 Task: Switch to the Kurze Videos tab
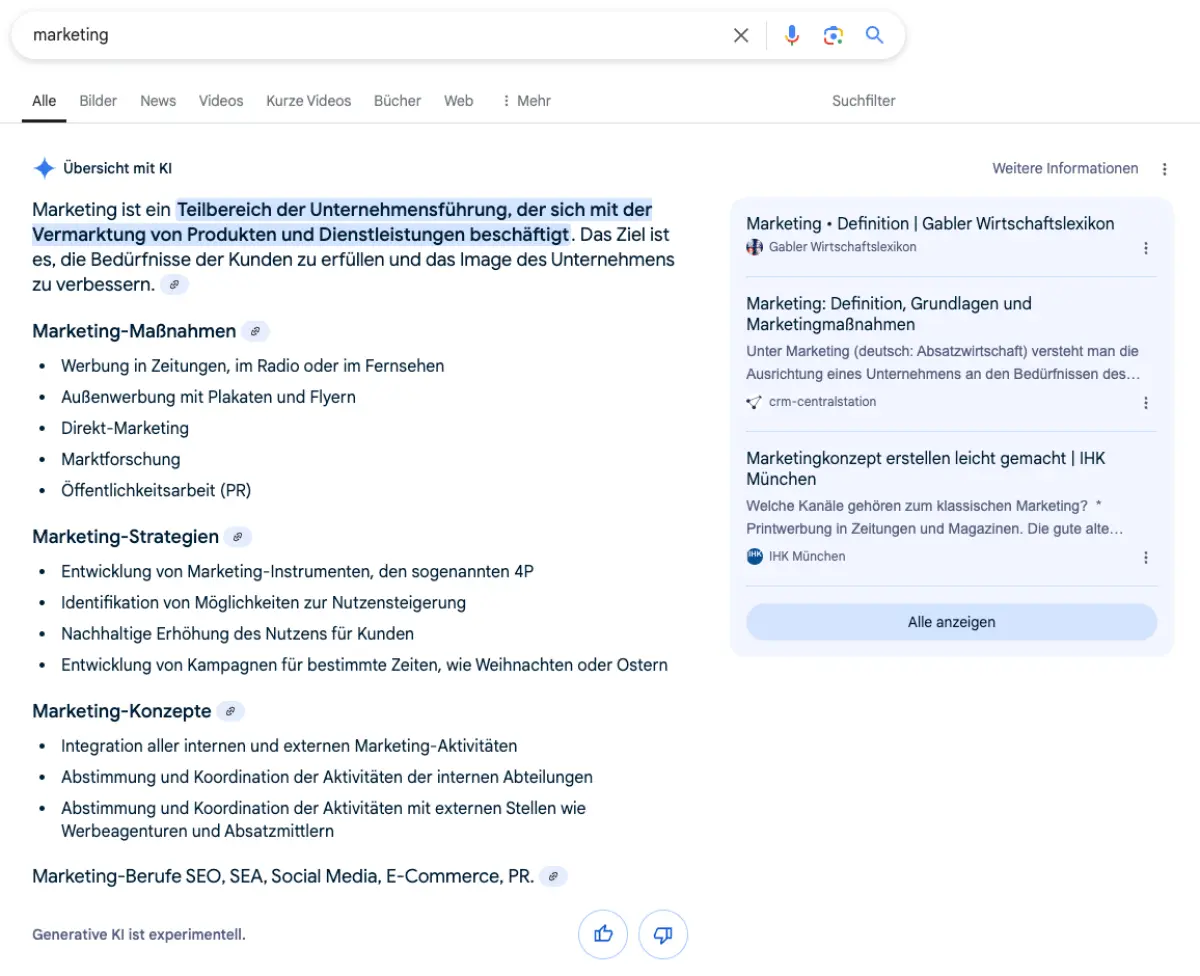(309, 101)
